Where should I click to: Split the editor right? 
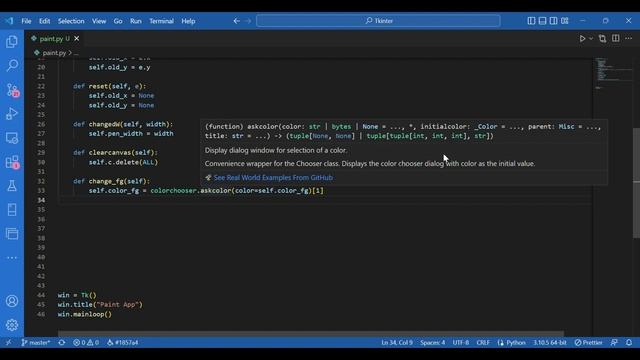pyautogui.click(x=616, y=38)
